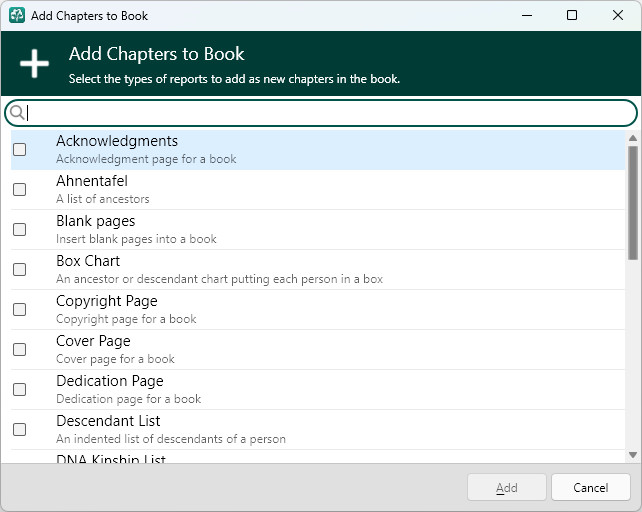Tick the Copyright Page checkbox

(19, 310)
